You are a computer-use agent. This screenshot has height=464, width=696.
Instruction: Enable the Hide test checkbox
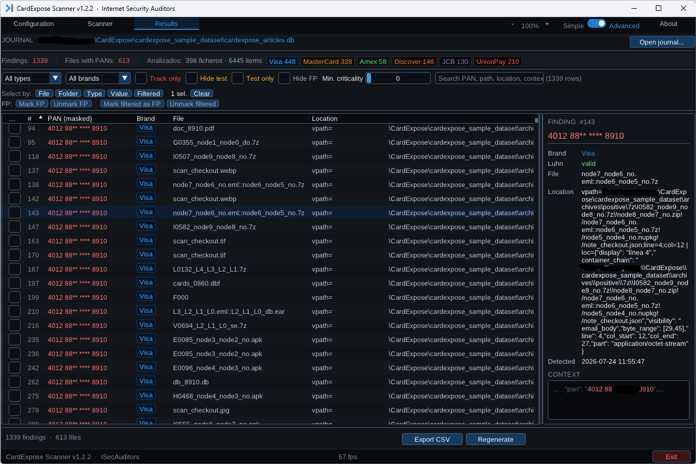[x=191, y=79]
